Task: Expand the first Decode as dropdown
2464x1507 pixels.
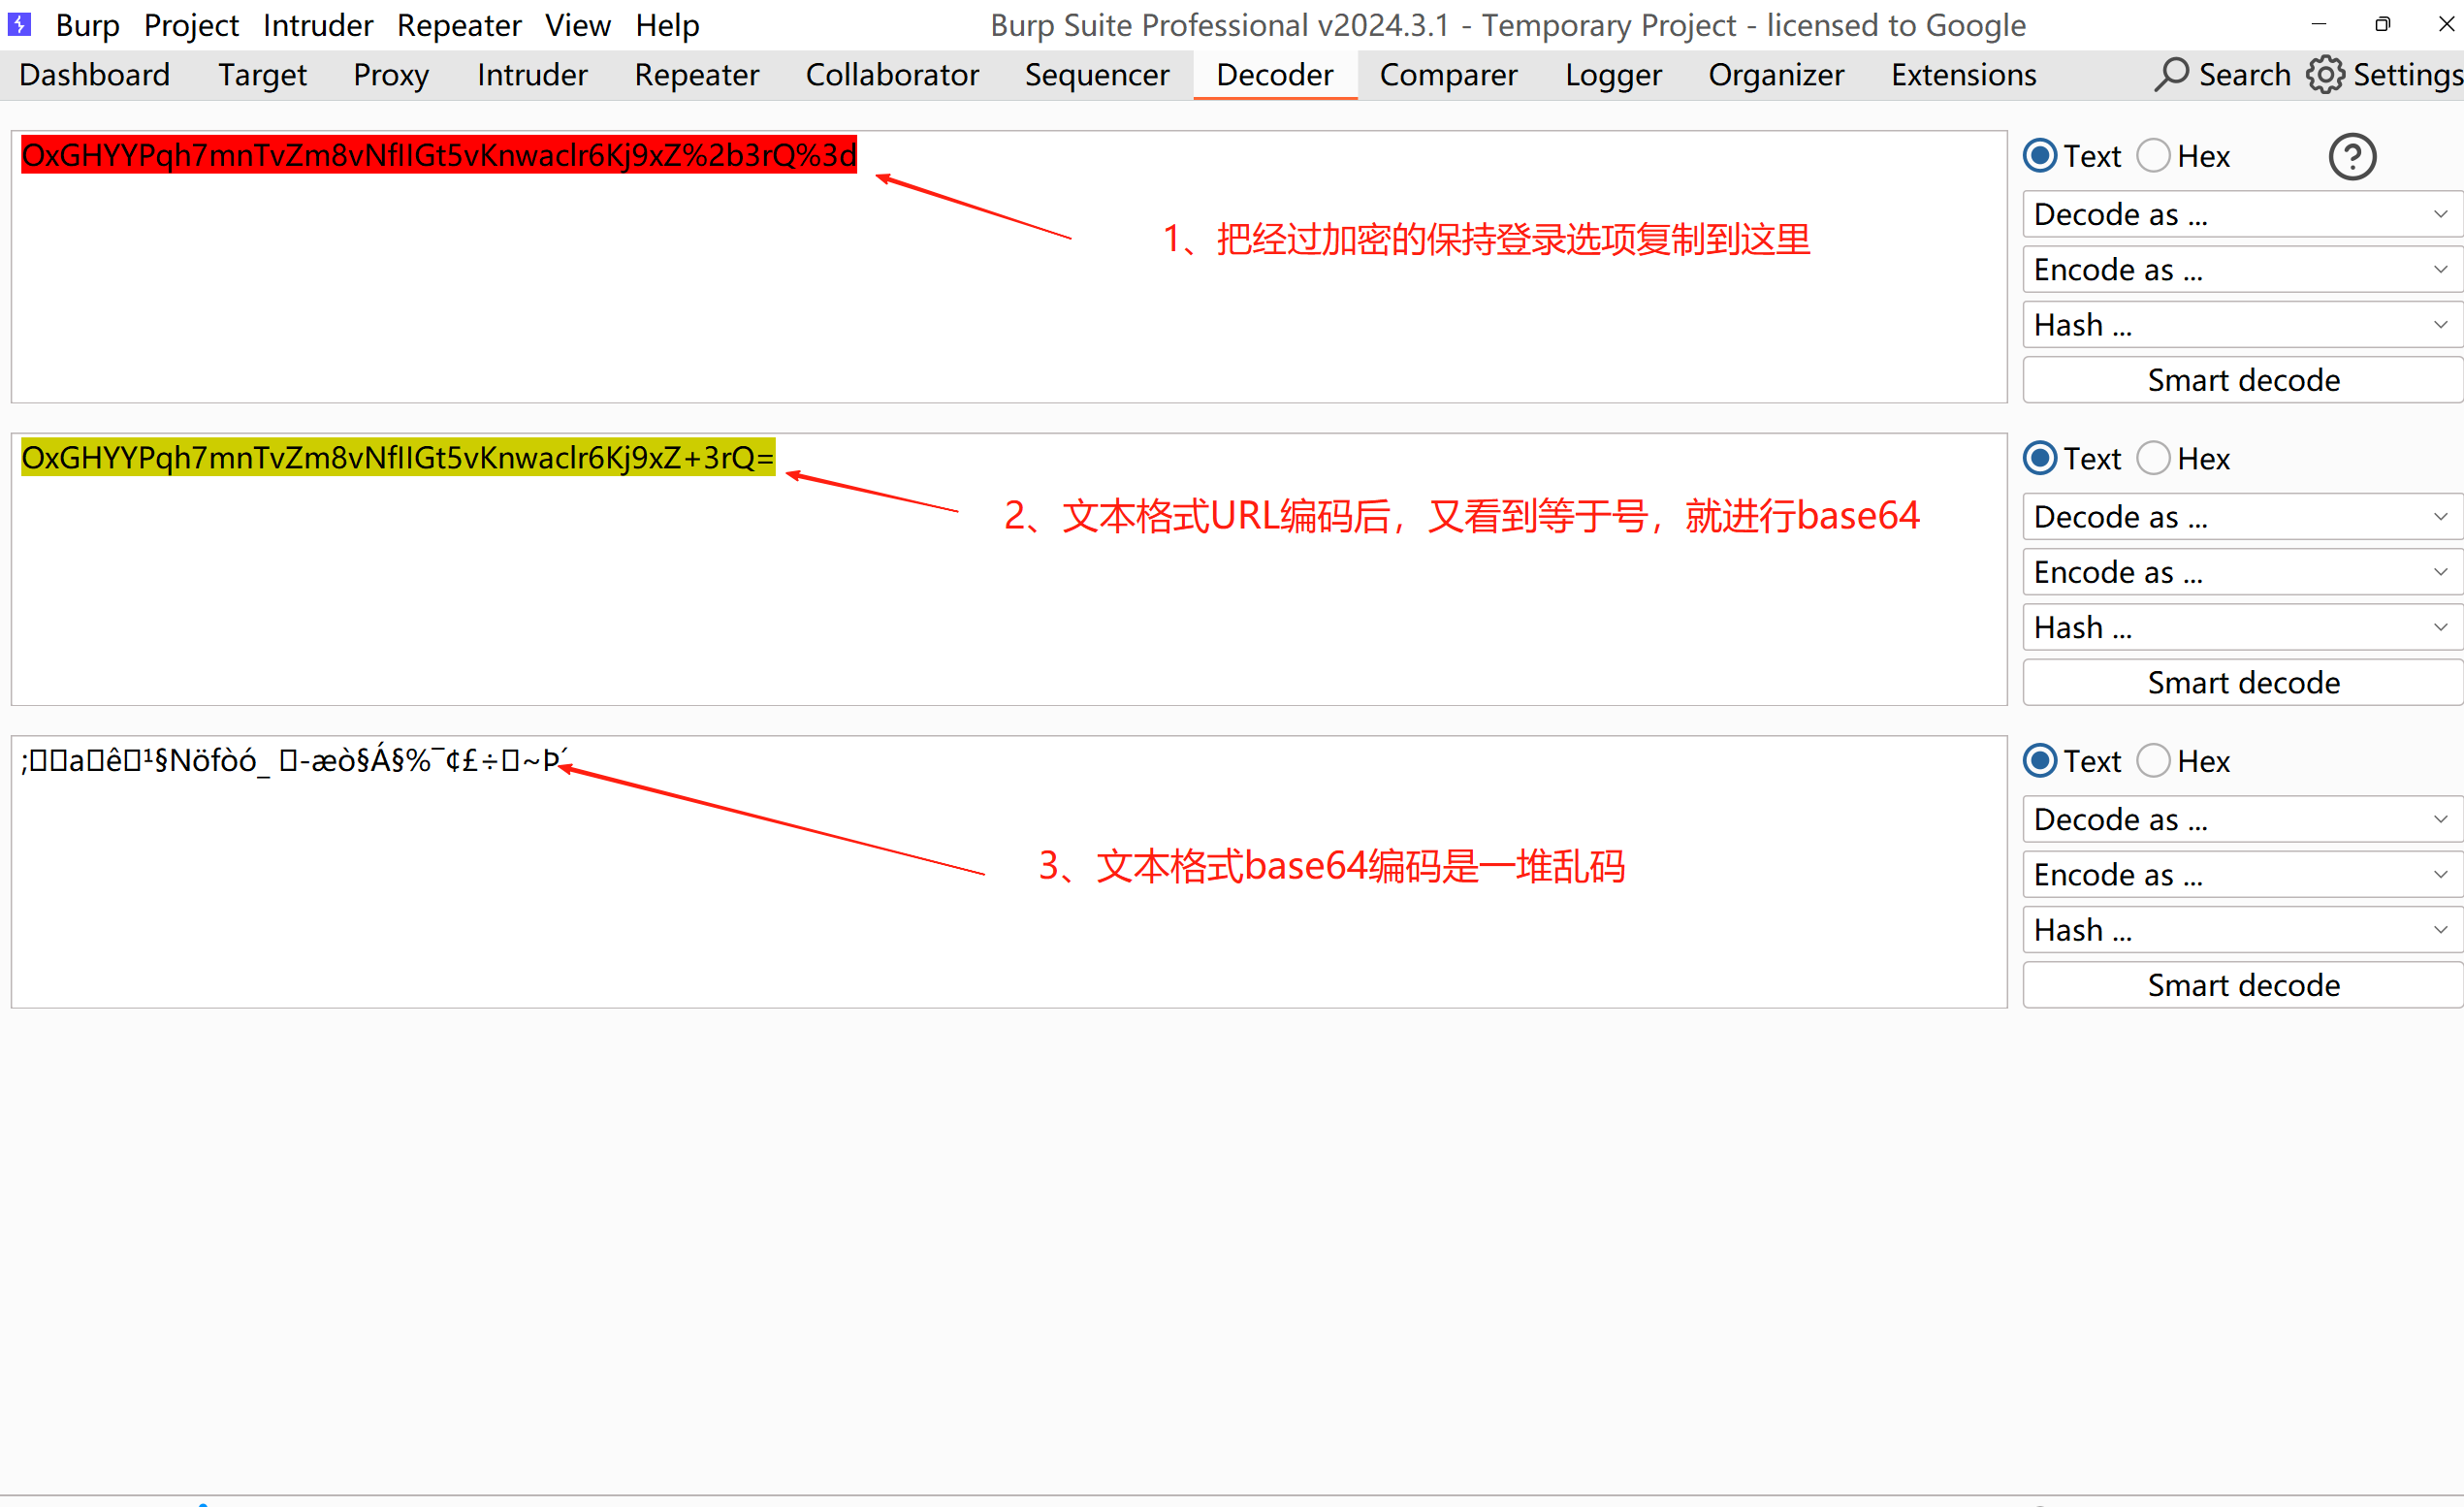Action: [2240, 214]
